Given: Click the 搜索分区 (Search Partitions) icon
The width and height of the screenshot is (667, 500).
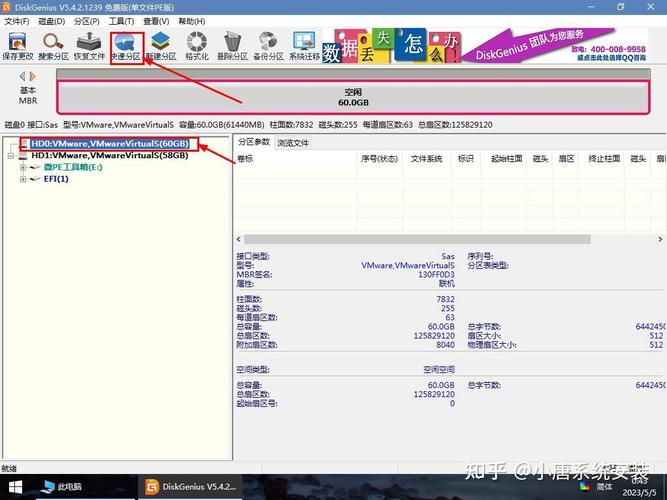Looking at the screenshot, I should 54,46.
